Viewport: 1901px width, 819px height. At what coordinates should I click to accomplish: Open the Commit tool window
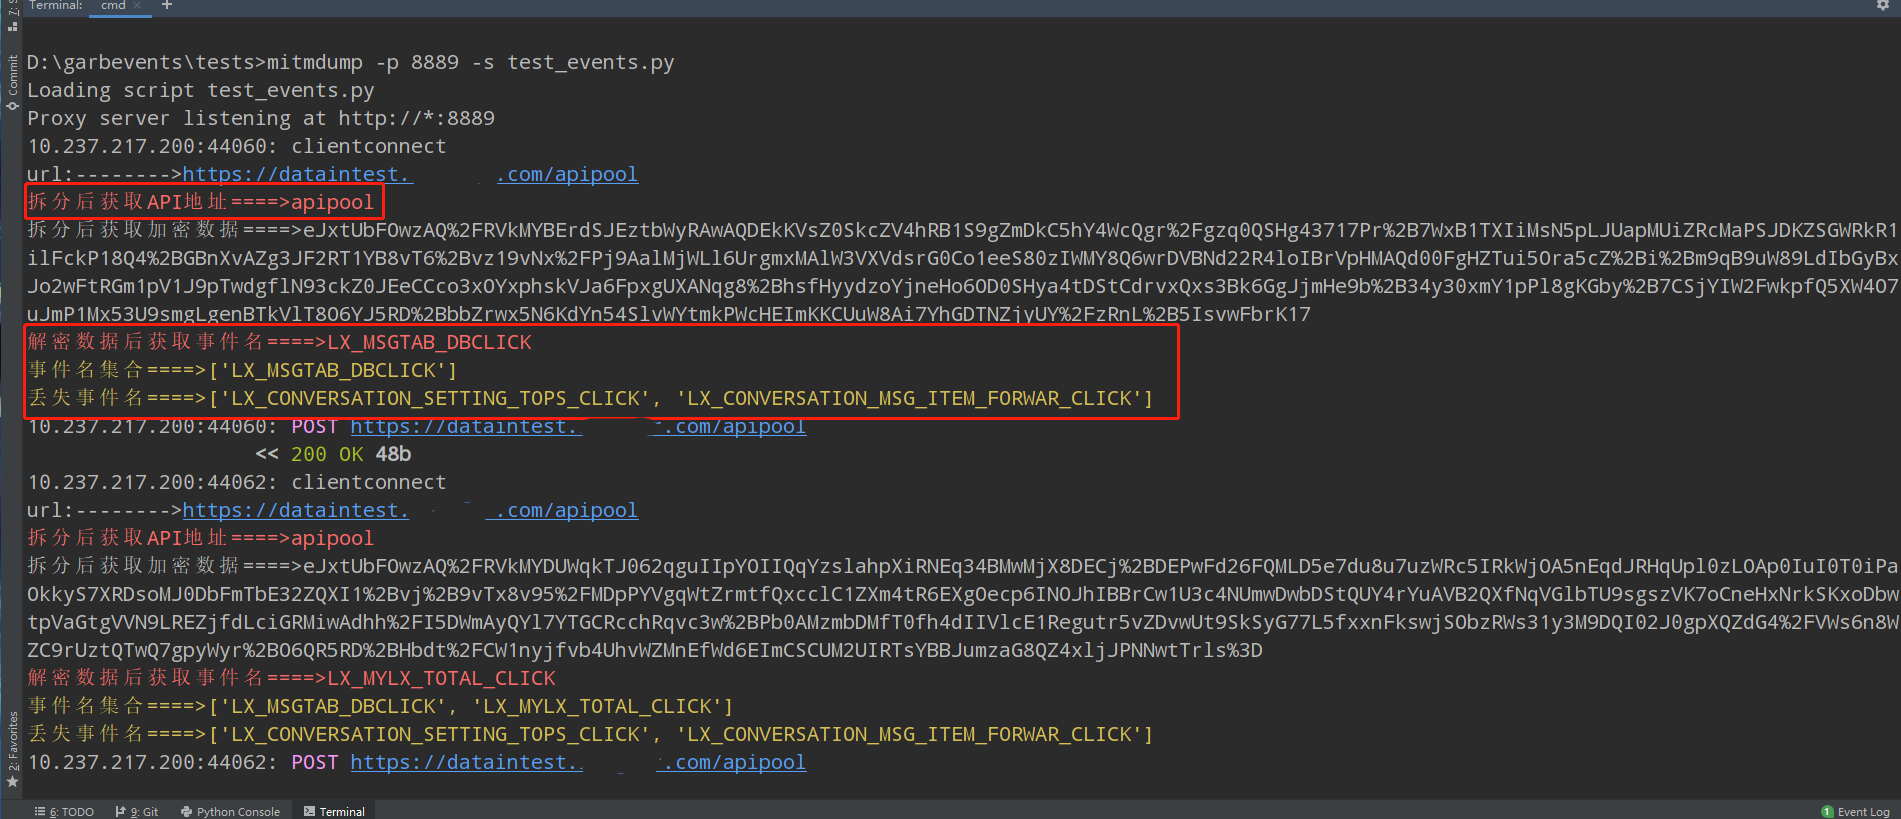(x=12, y=82)
